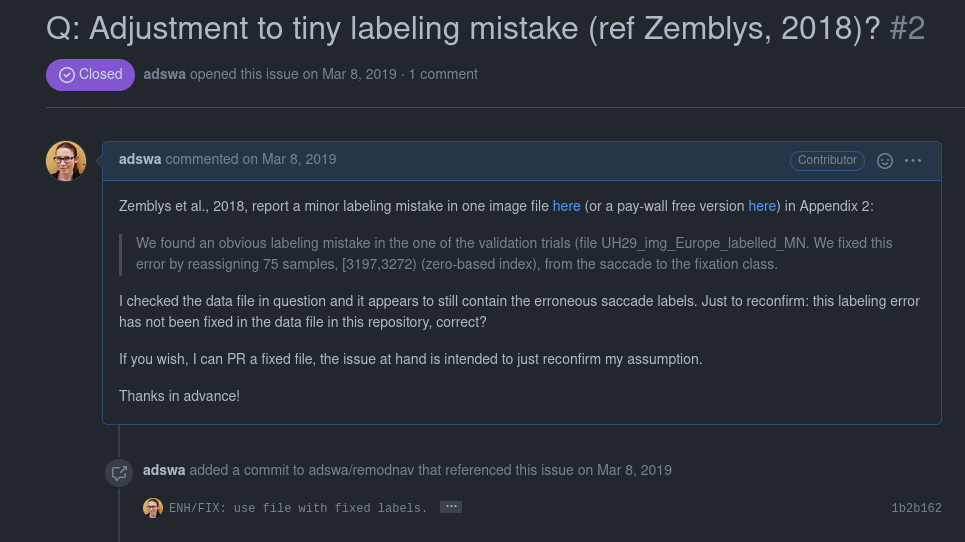Click adswa username next to "opened this issue"

[164, 74]
